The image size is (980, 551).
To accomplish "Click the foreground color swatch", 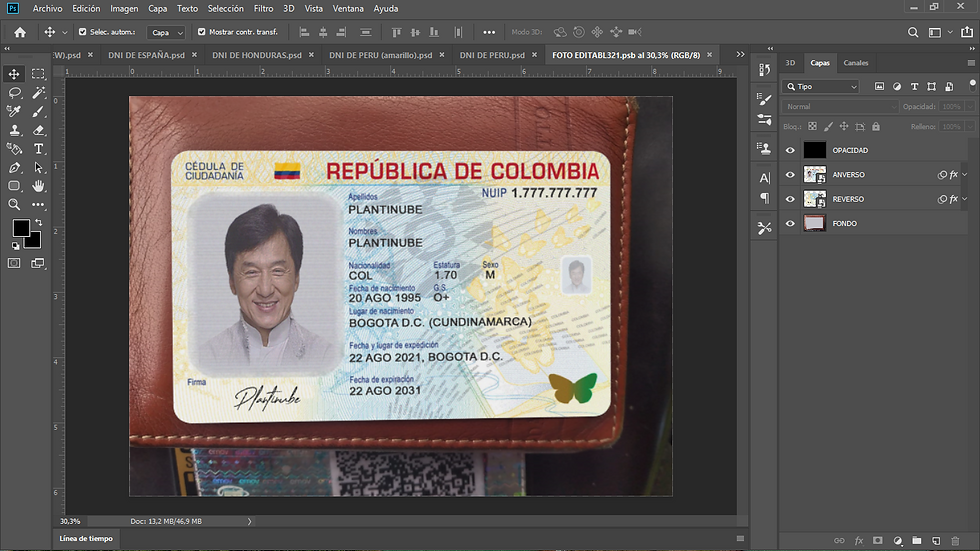I will (21, 228).
